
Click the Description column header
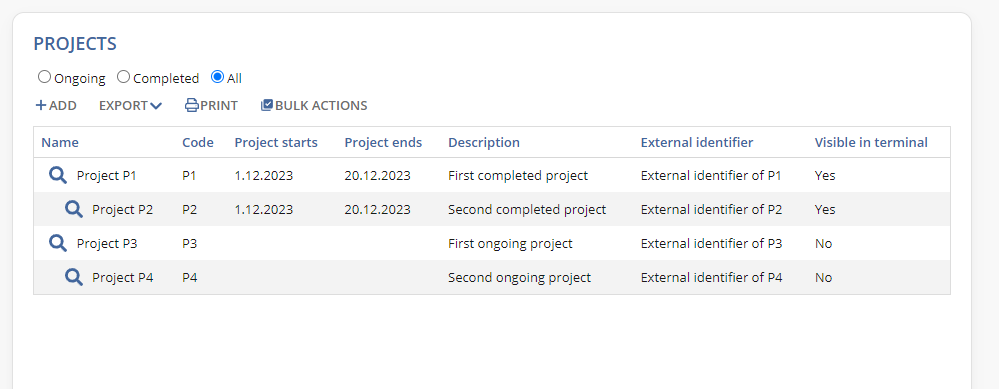pos(484,143)
